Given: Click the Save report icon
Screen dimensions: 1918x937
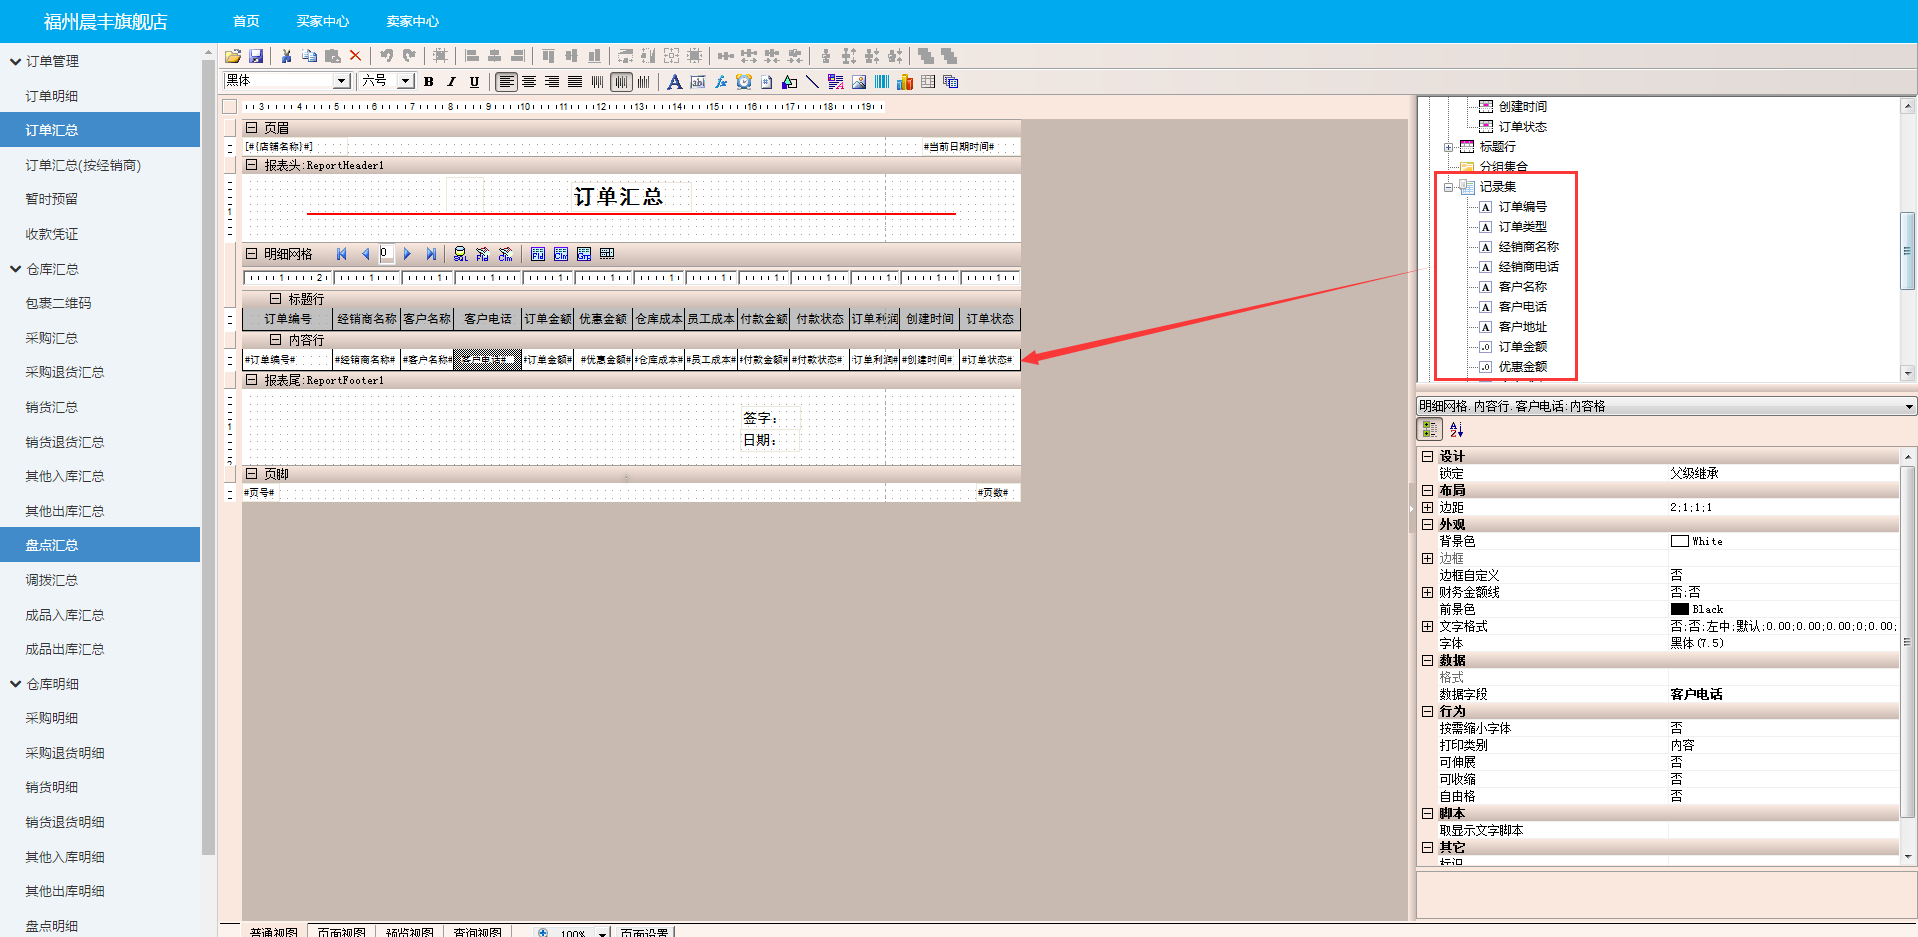Looking at the screenshot, I should [256, 56].
